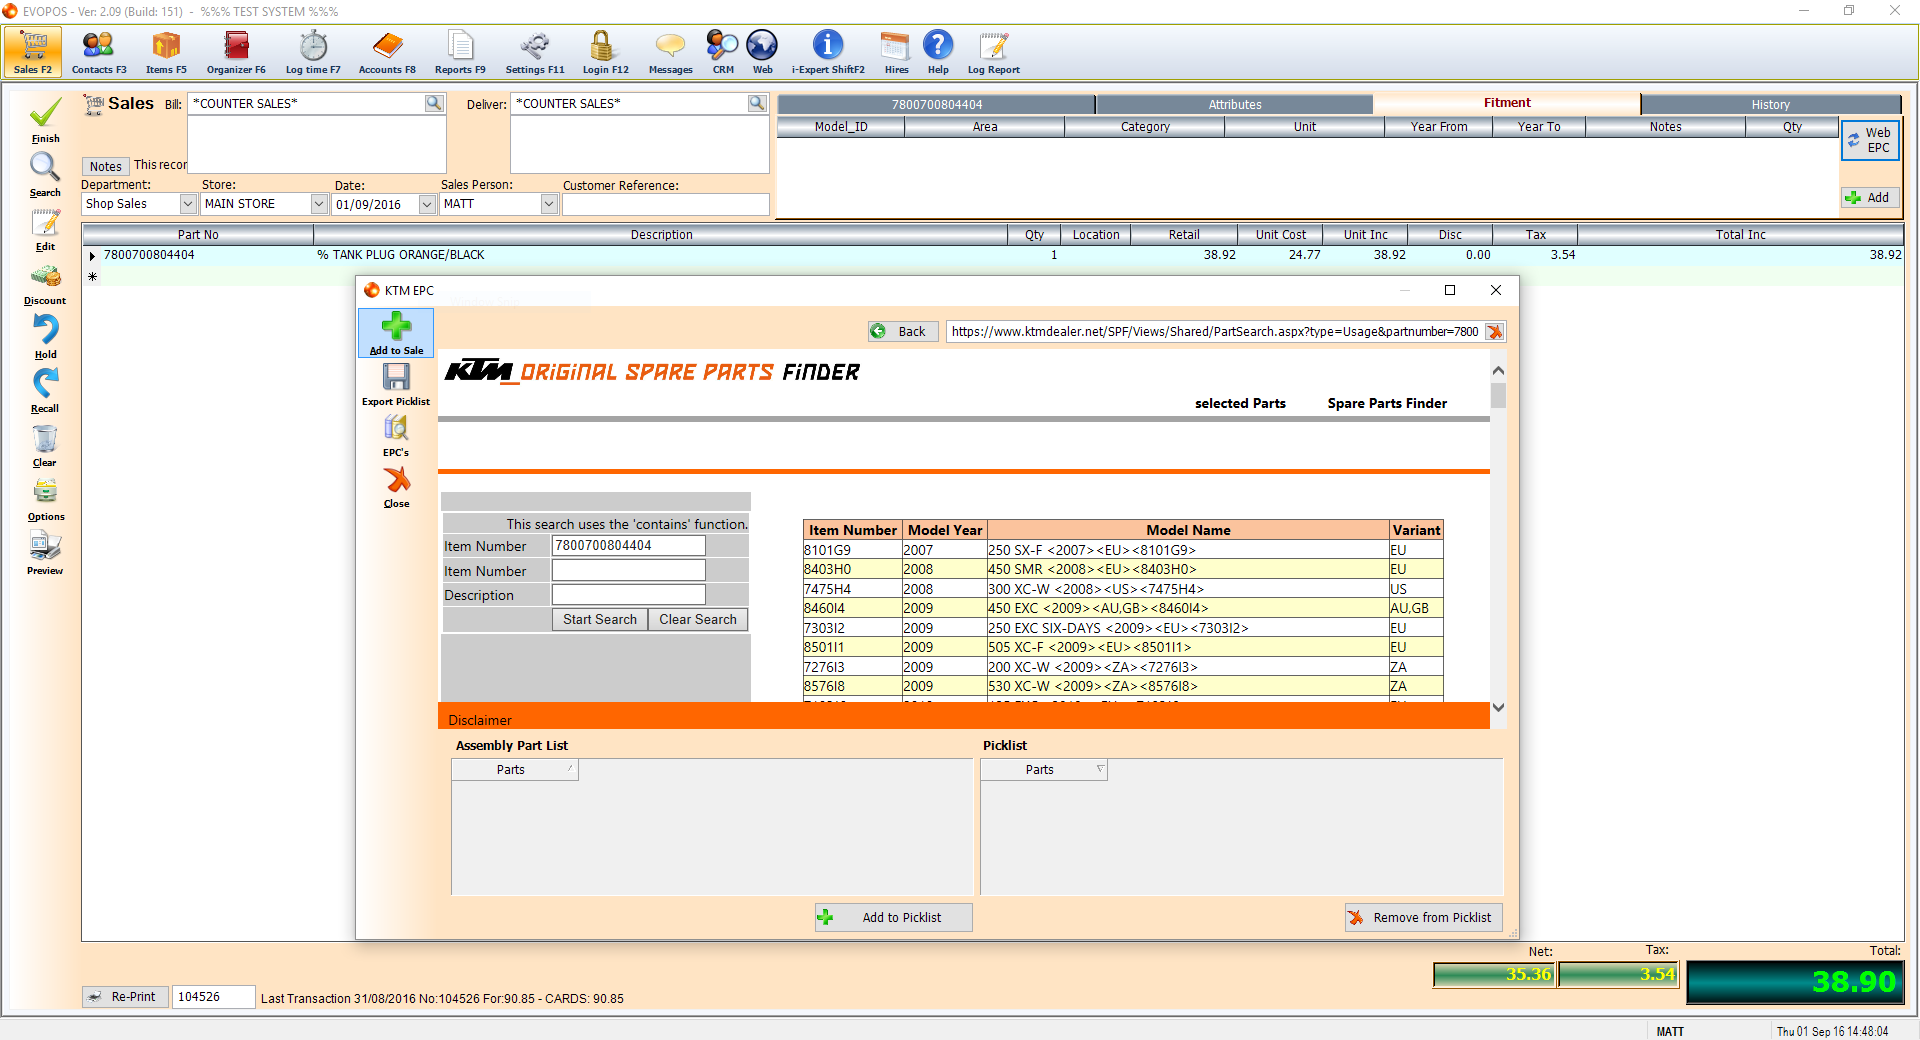Click the EPC page scrollbar down arrow
This screenshot has width=1920, height=1040.
pos(1498,707)
